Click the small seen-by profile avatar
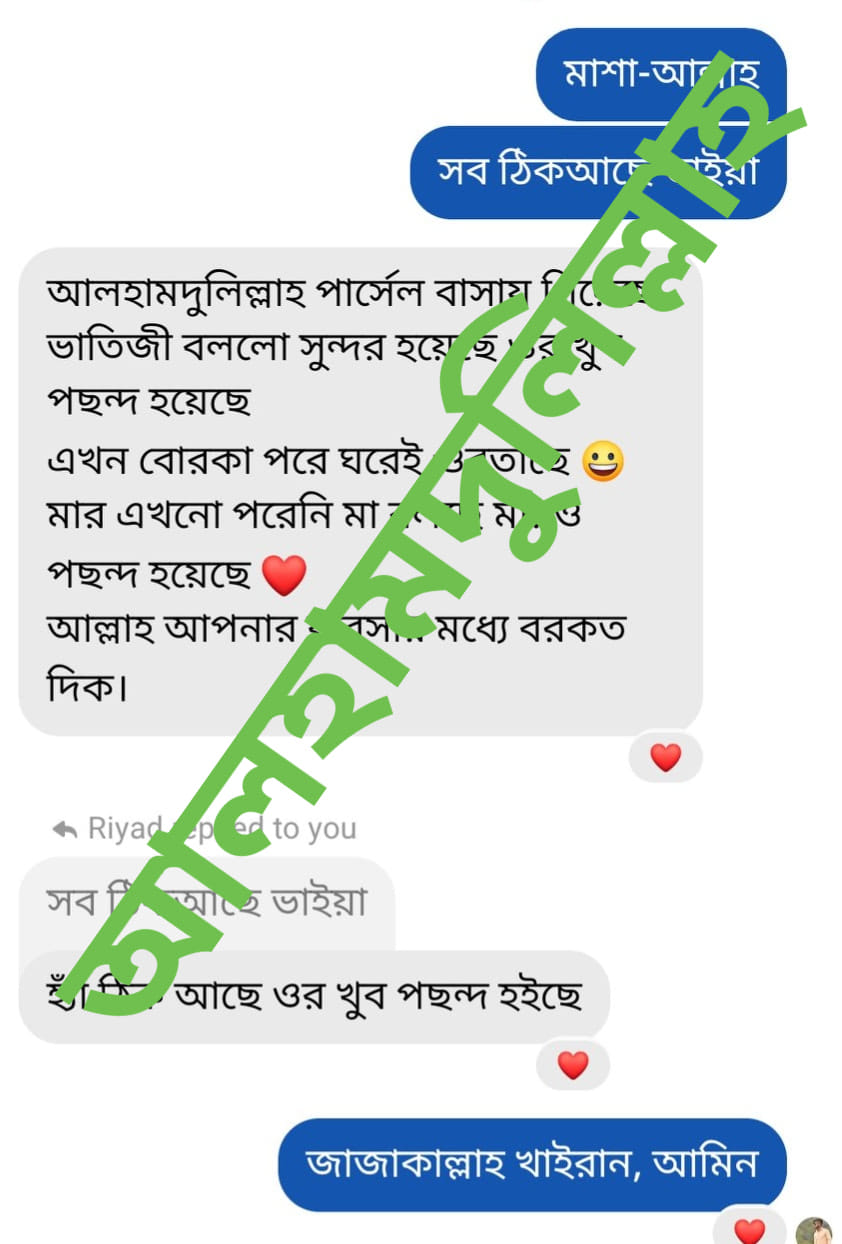Screen dimensions: 842x1244 (x=814, y=1232)
